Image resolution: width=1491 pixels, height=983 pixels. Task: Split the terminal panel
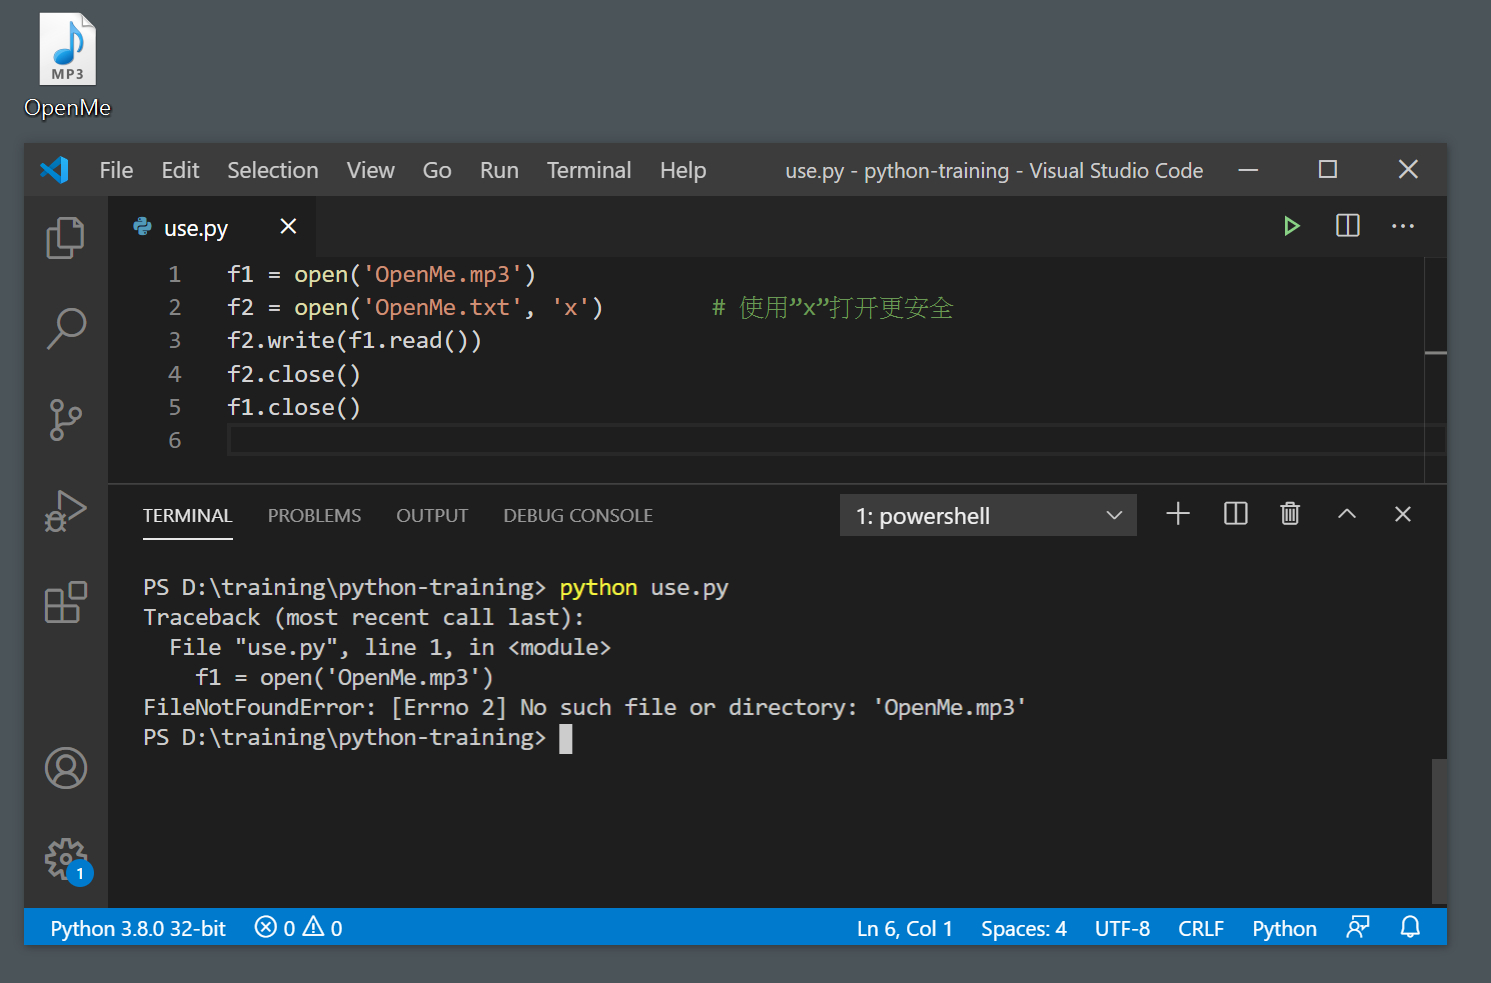point(1236,514)
